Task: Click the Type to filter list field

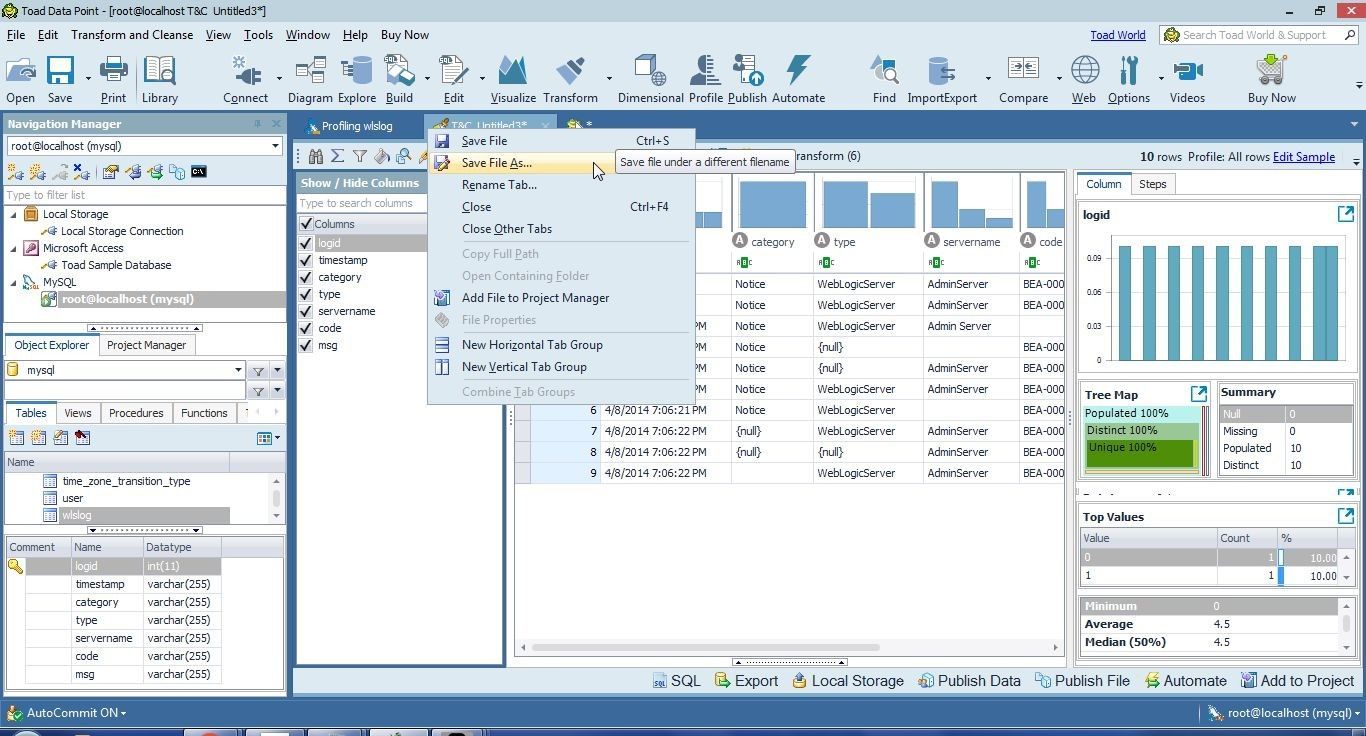Action: pos(144,195)
